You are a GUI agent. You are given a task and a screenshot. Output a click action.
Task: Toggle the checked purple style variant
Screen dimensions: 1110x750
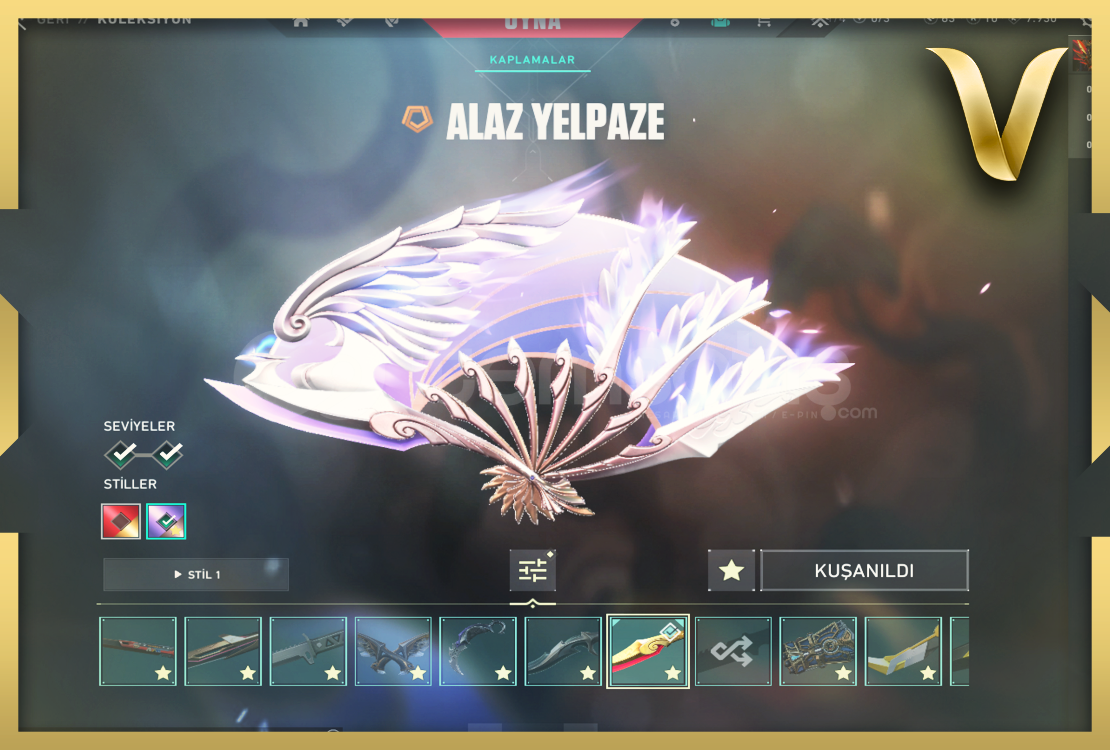(166, 521)
